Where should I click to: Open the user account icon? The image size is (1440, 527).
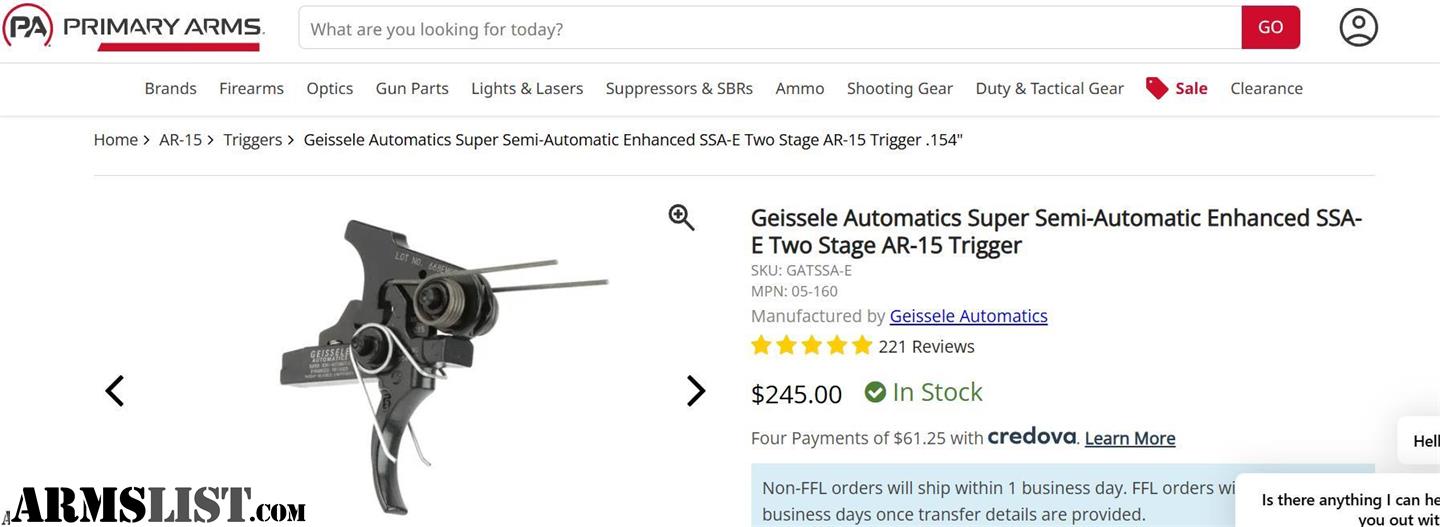(x=1358, y=28)
